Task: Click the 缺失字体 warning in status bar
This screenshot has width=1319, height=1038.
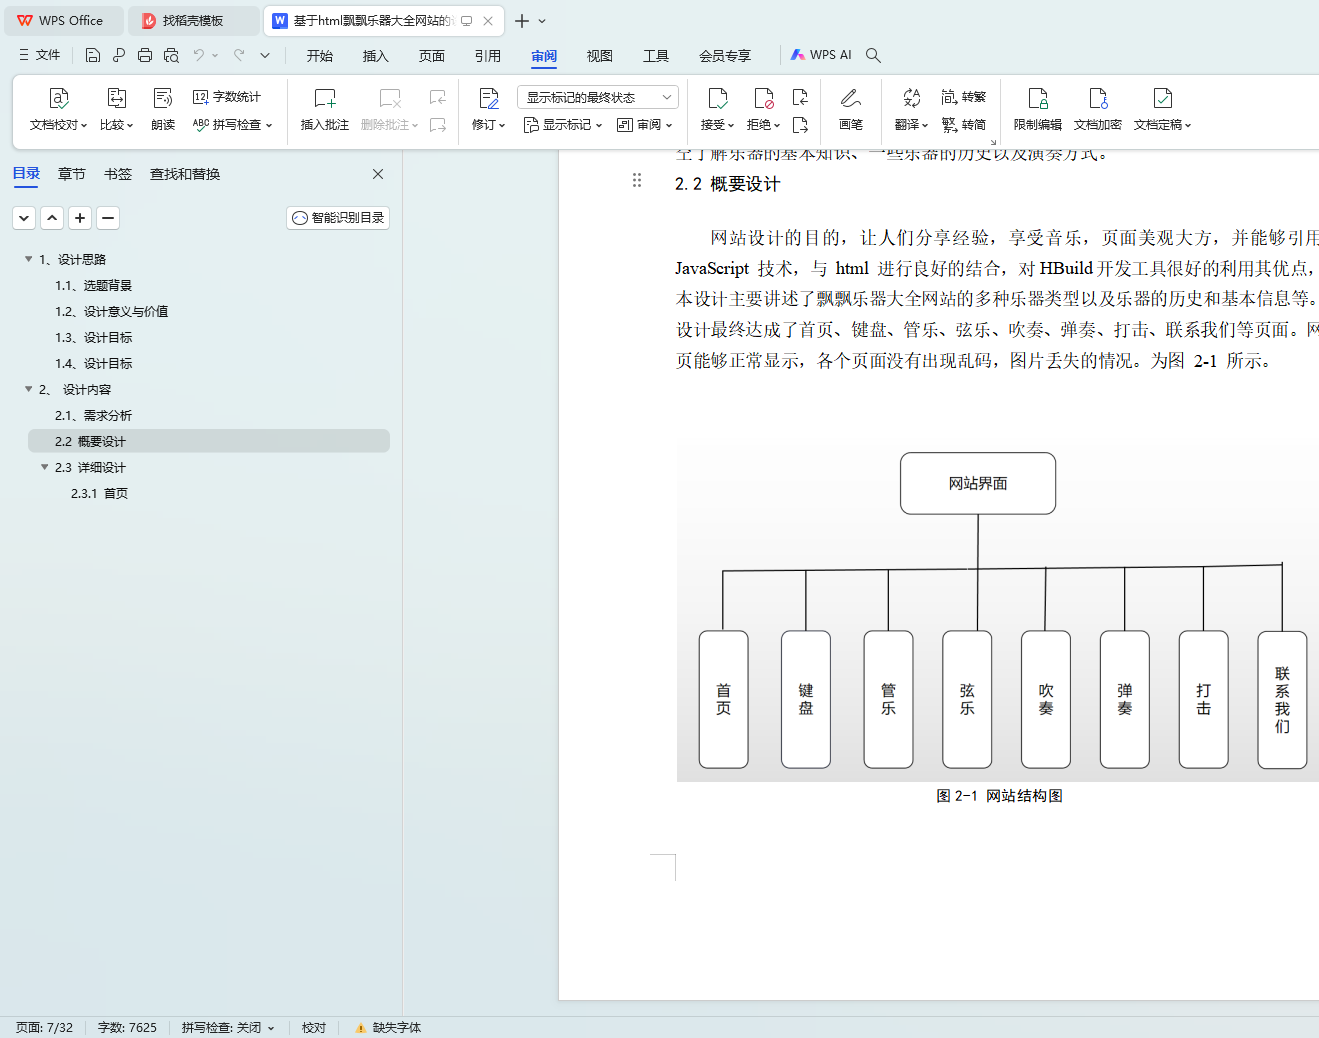Action: click(388, 1027)
